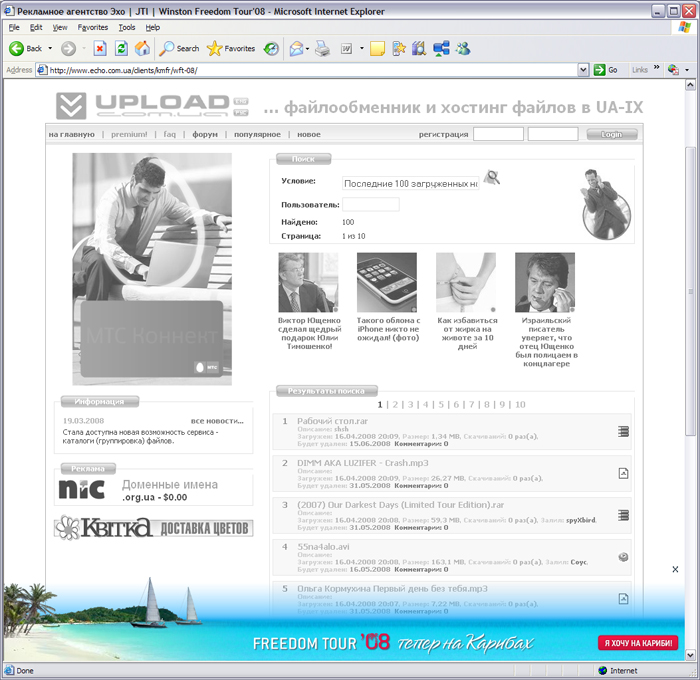Click the second login password field

pos(553,134)
